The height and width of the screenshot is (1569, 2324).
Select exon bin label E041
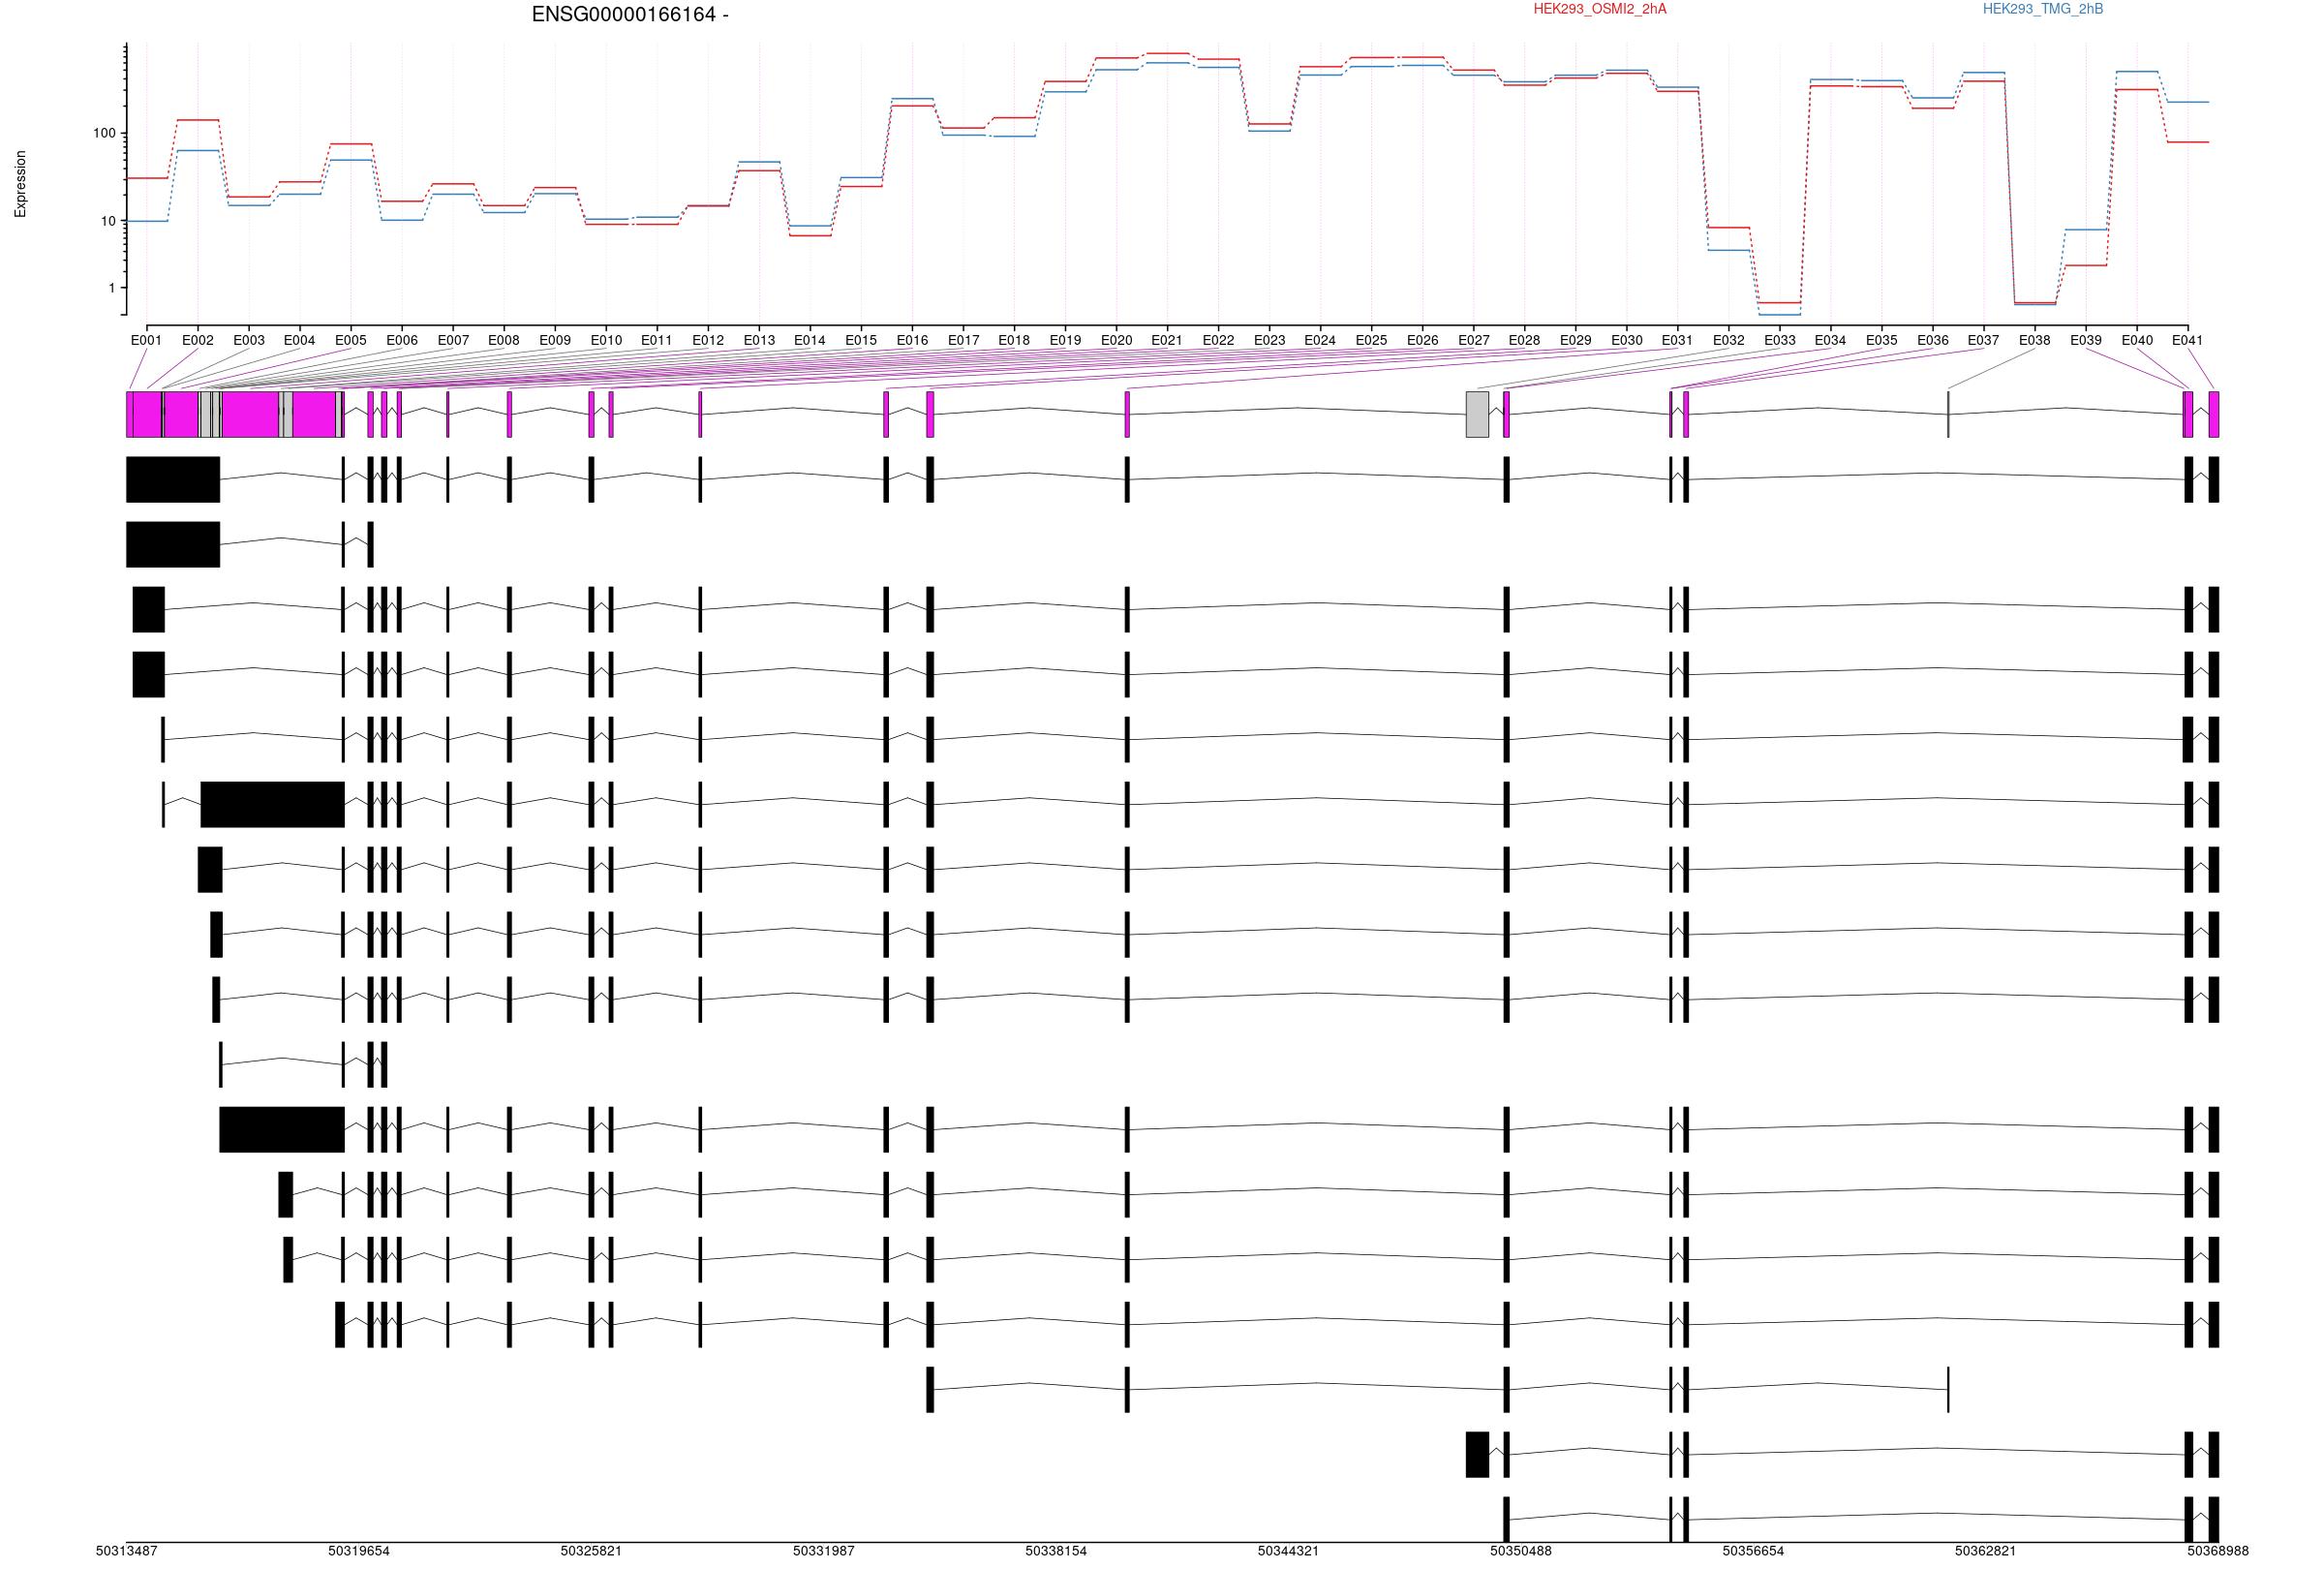point(2188,340)
